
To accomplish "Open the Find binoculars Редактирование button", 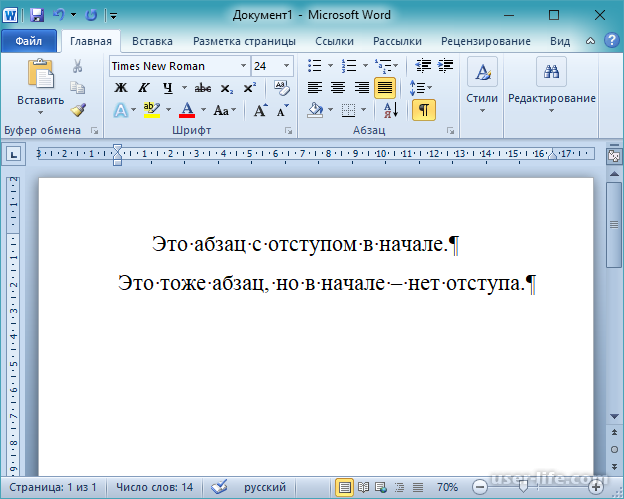I will click(552, 85).
